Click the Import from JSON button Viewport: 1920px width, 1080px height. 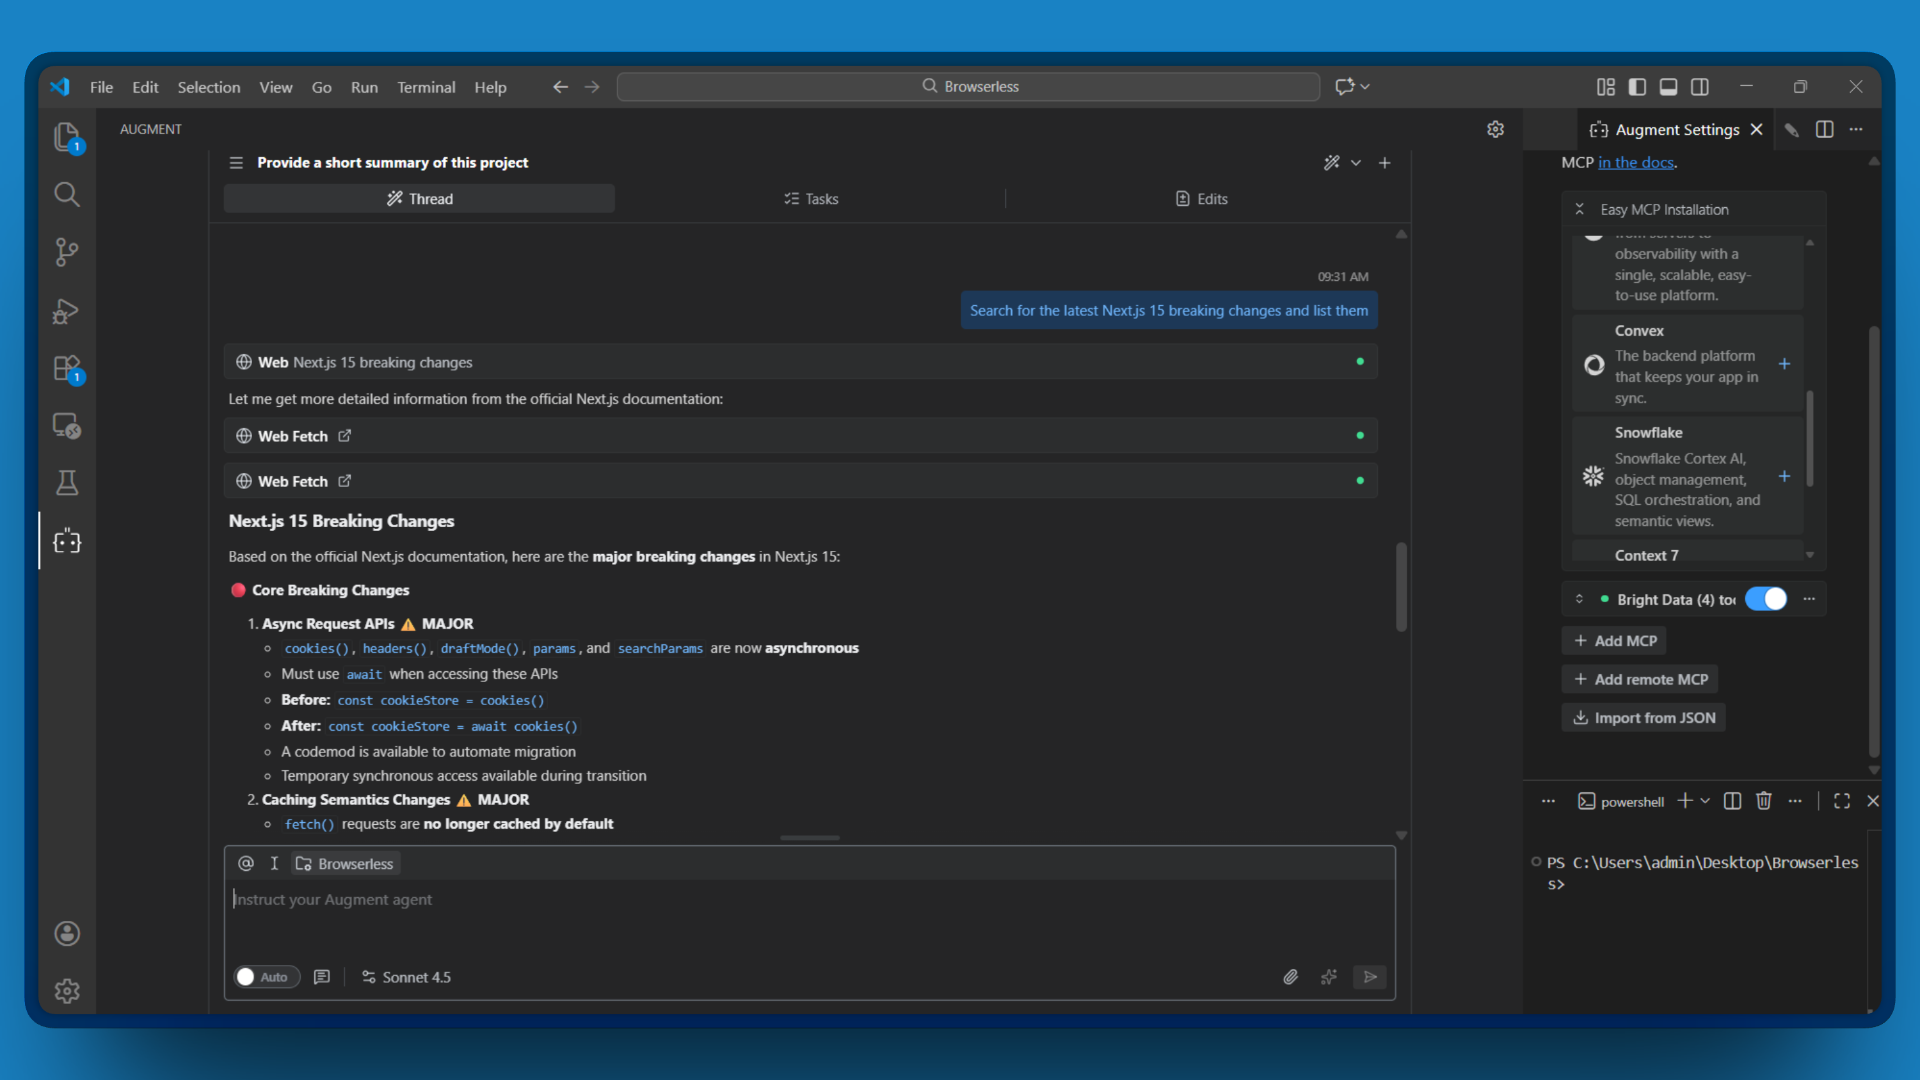(1643, 717)
